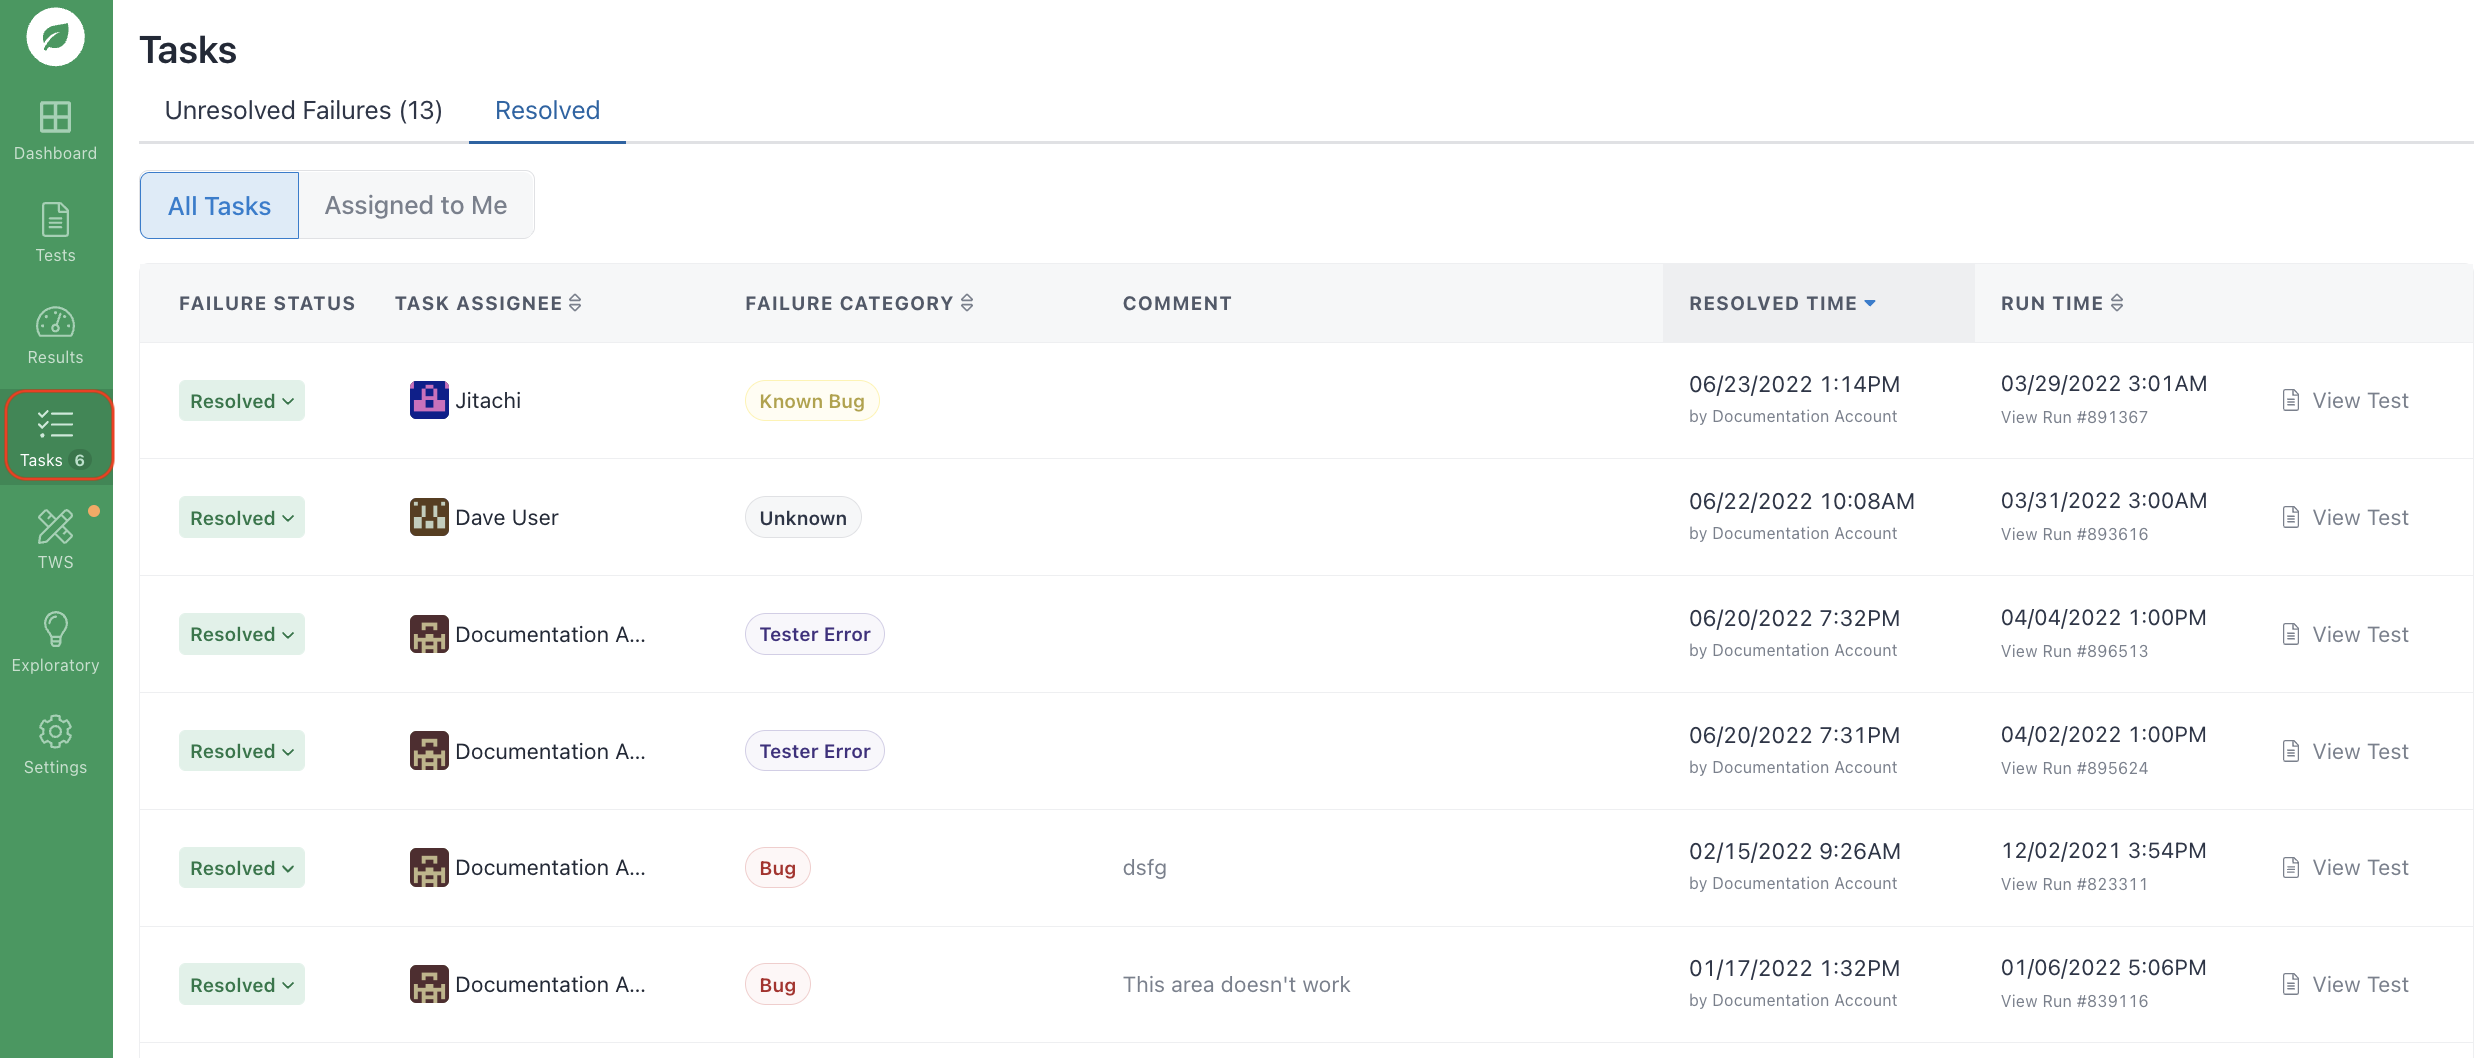2482x1058 pixels.
Task: Open View Run #823311 link
Action: (x=2074, y=884)
